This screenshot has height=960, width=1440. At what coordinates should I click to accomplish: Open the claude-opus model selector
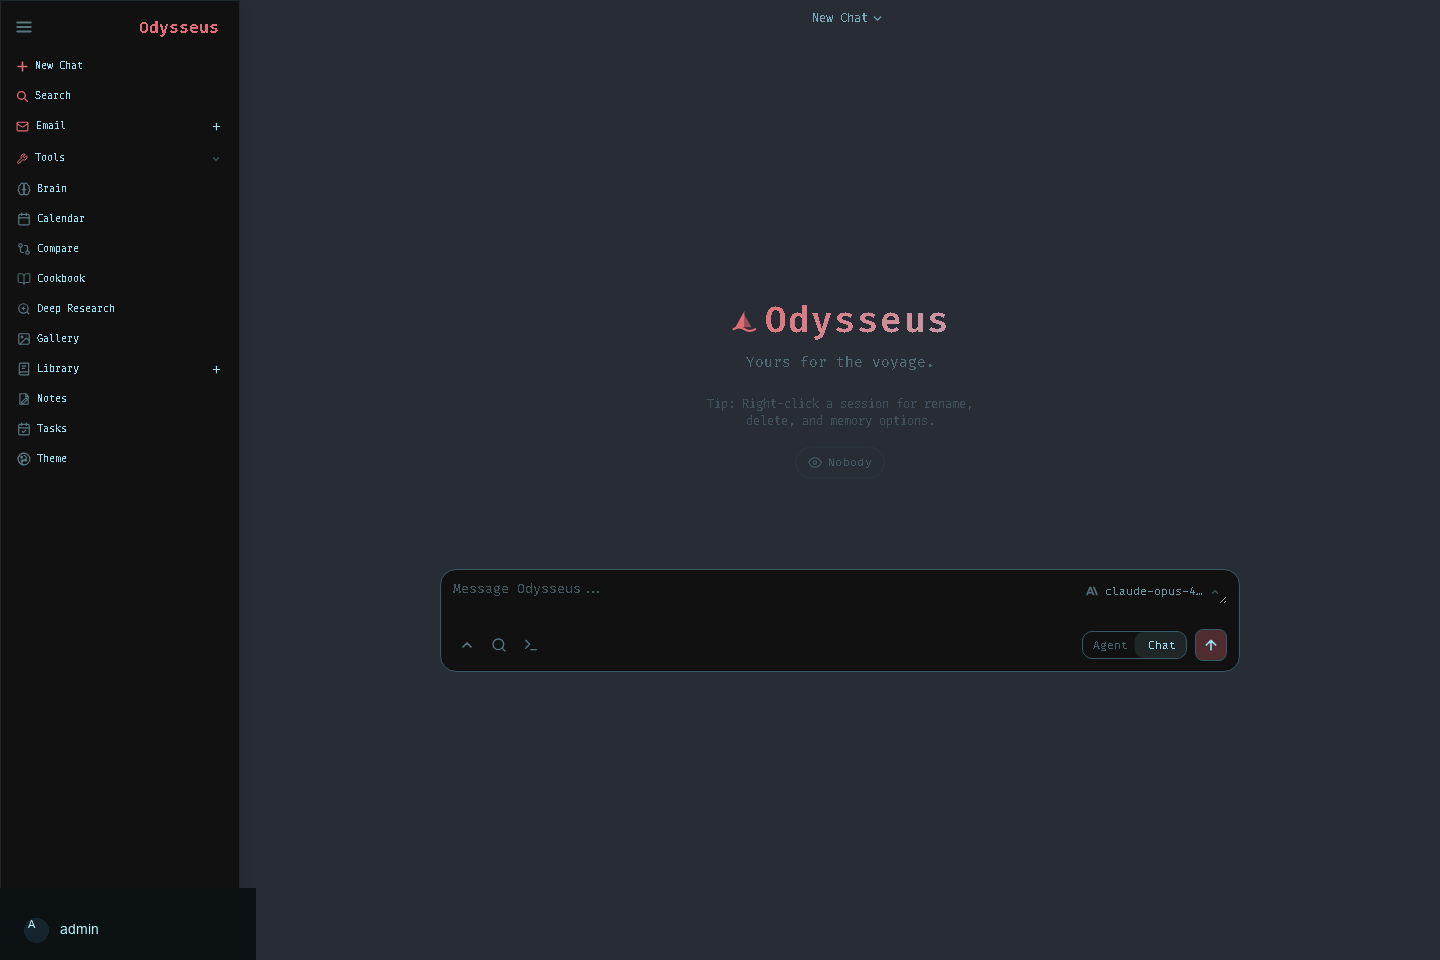pos(1154,591)
